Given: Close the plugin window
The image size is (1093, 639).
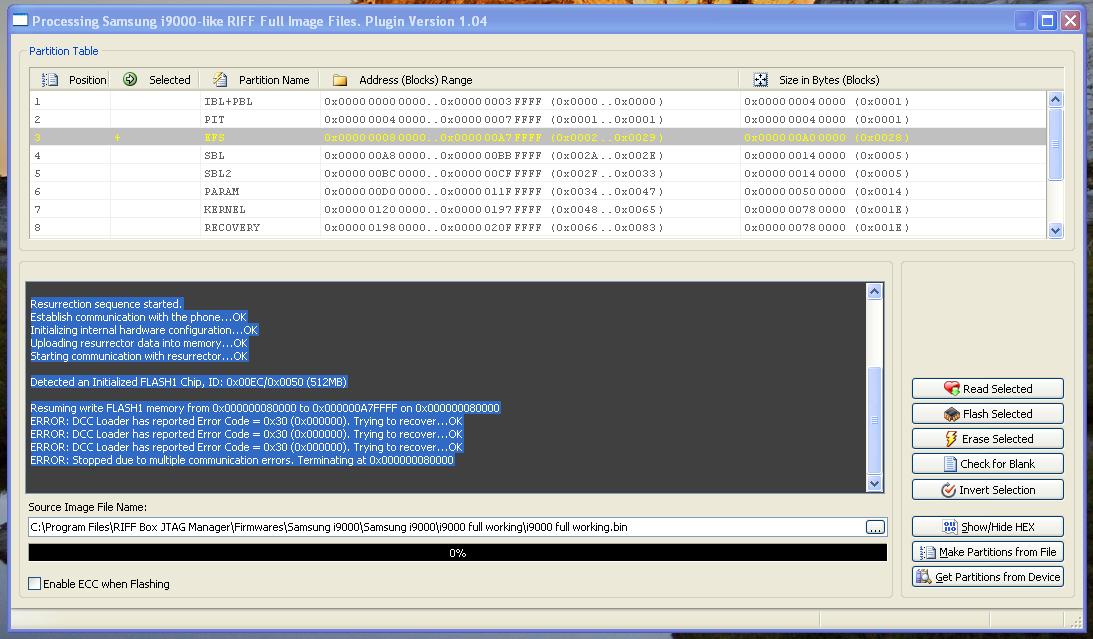Looking at the screenshot, I should (1070, 21).
